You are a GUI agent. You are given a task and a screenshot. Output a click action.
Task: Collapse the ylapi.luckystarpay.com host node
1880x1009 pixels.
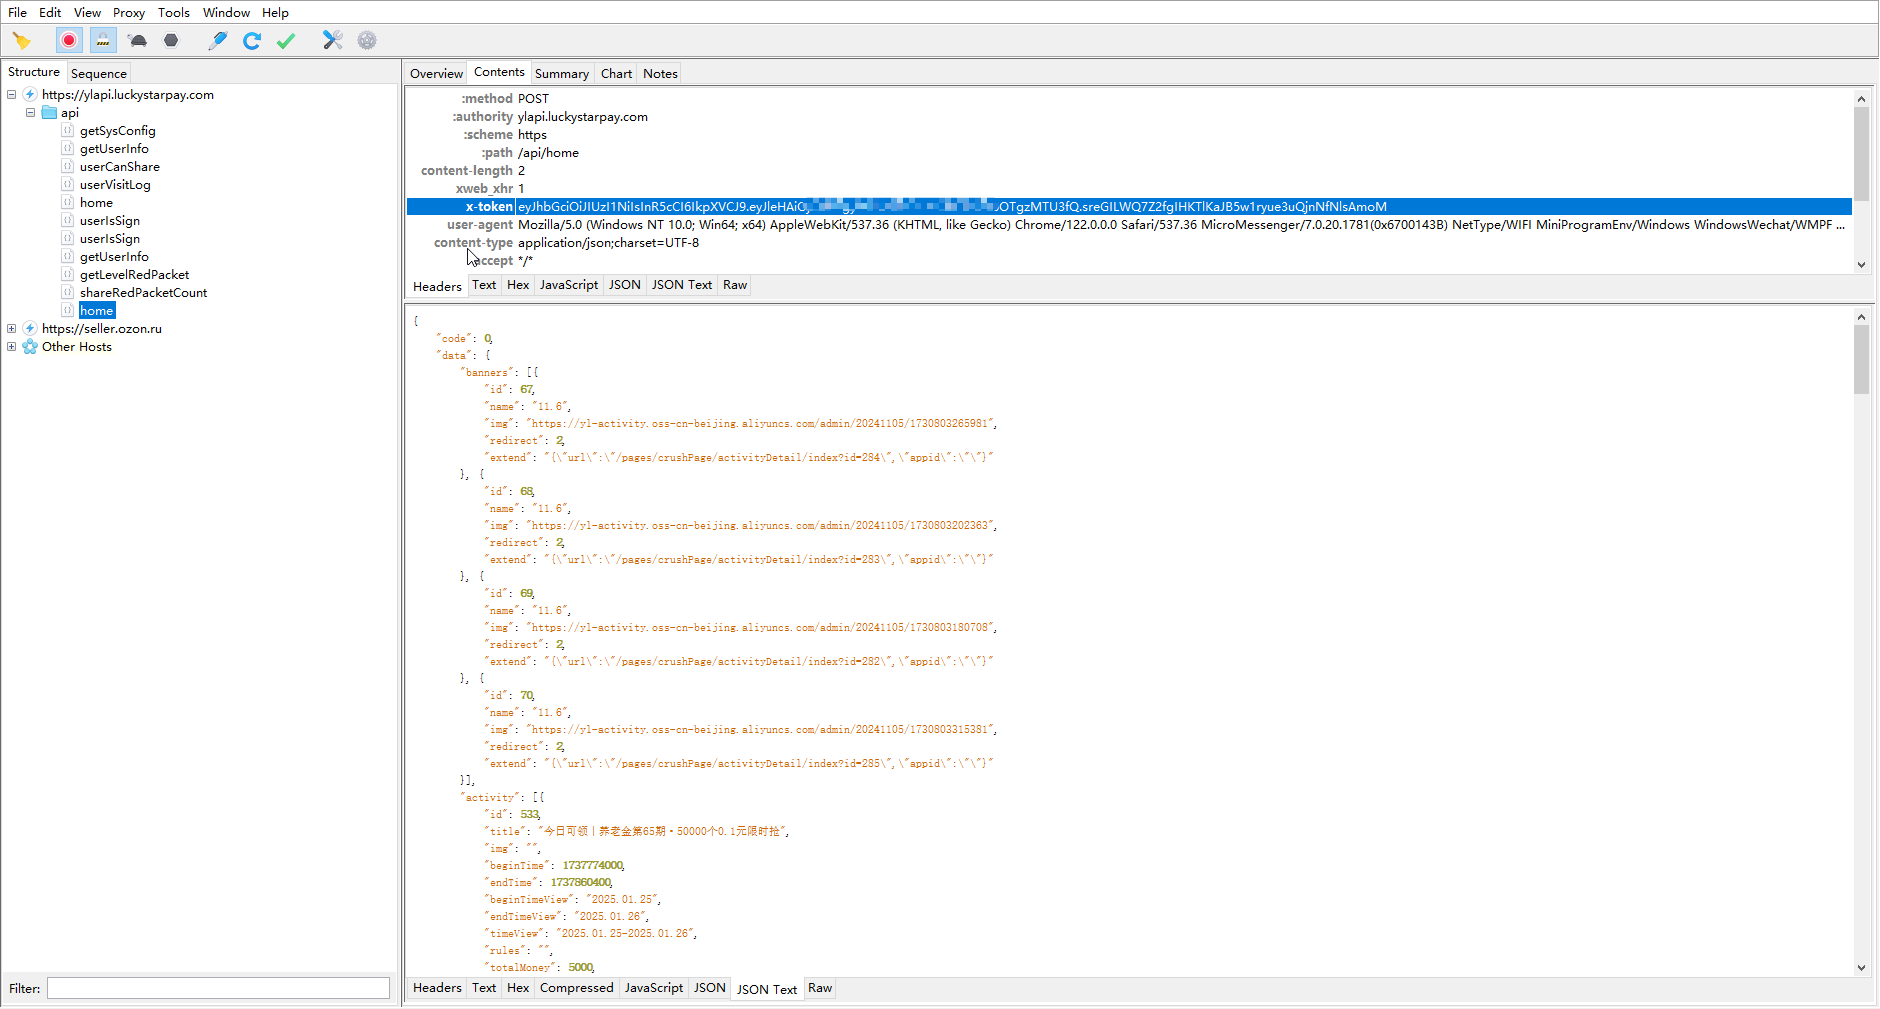12,95
